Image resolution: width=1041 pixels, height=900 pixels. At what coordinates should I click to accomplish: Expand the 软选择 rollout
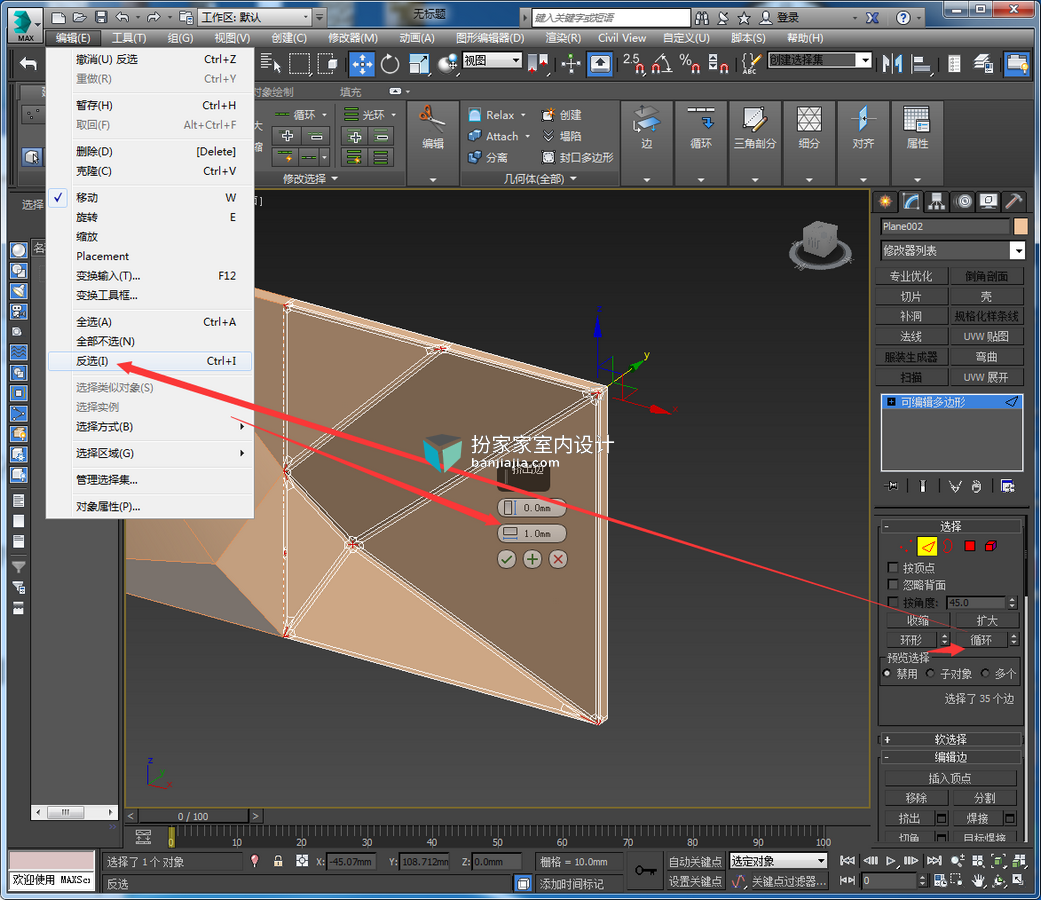pos(951,739)
